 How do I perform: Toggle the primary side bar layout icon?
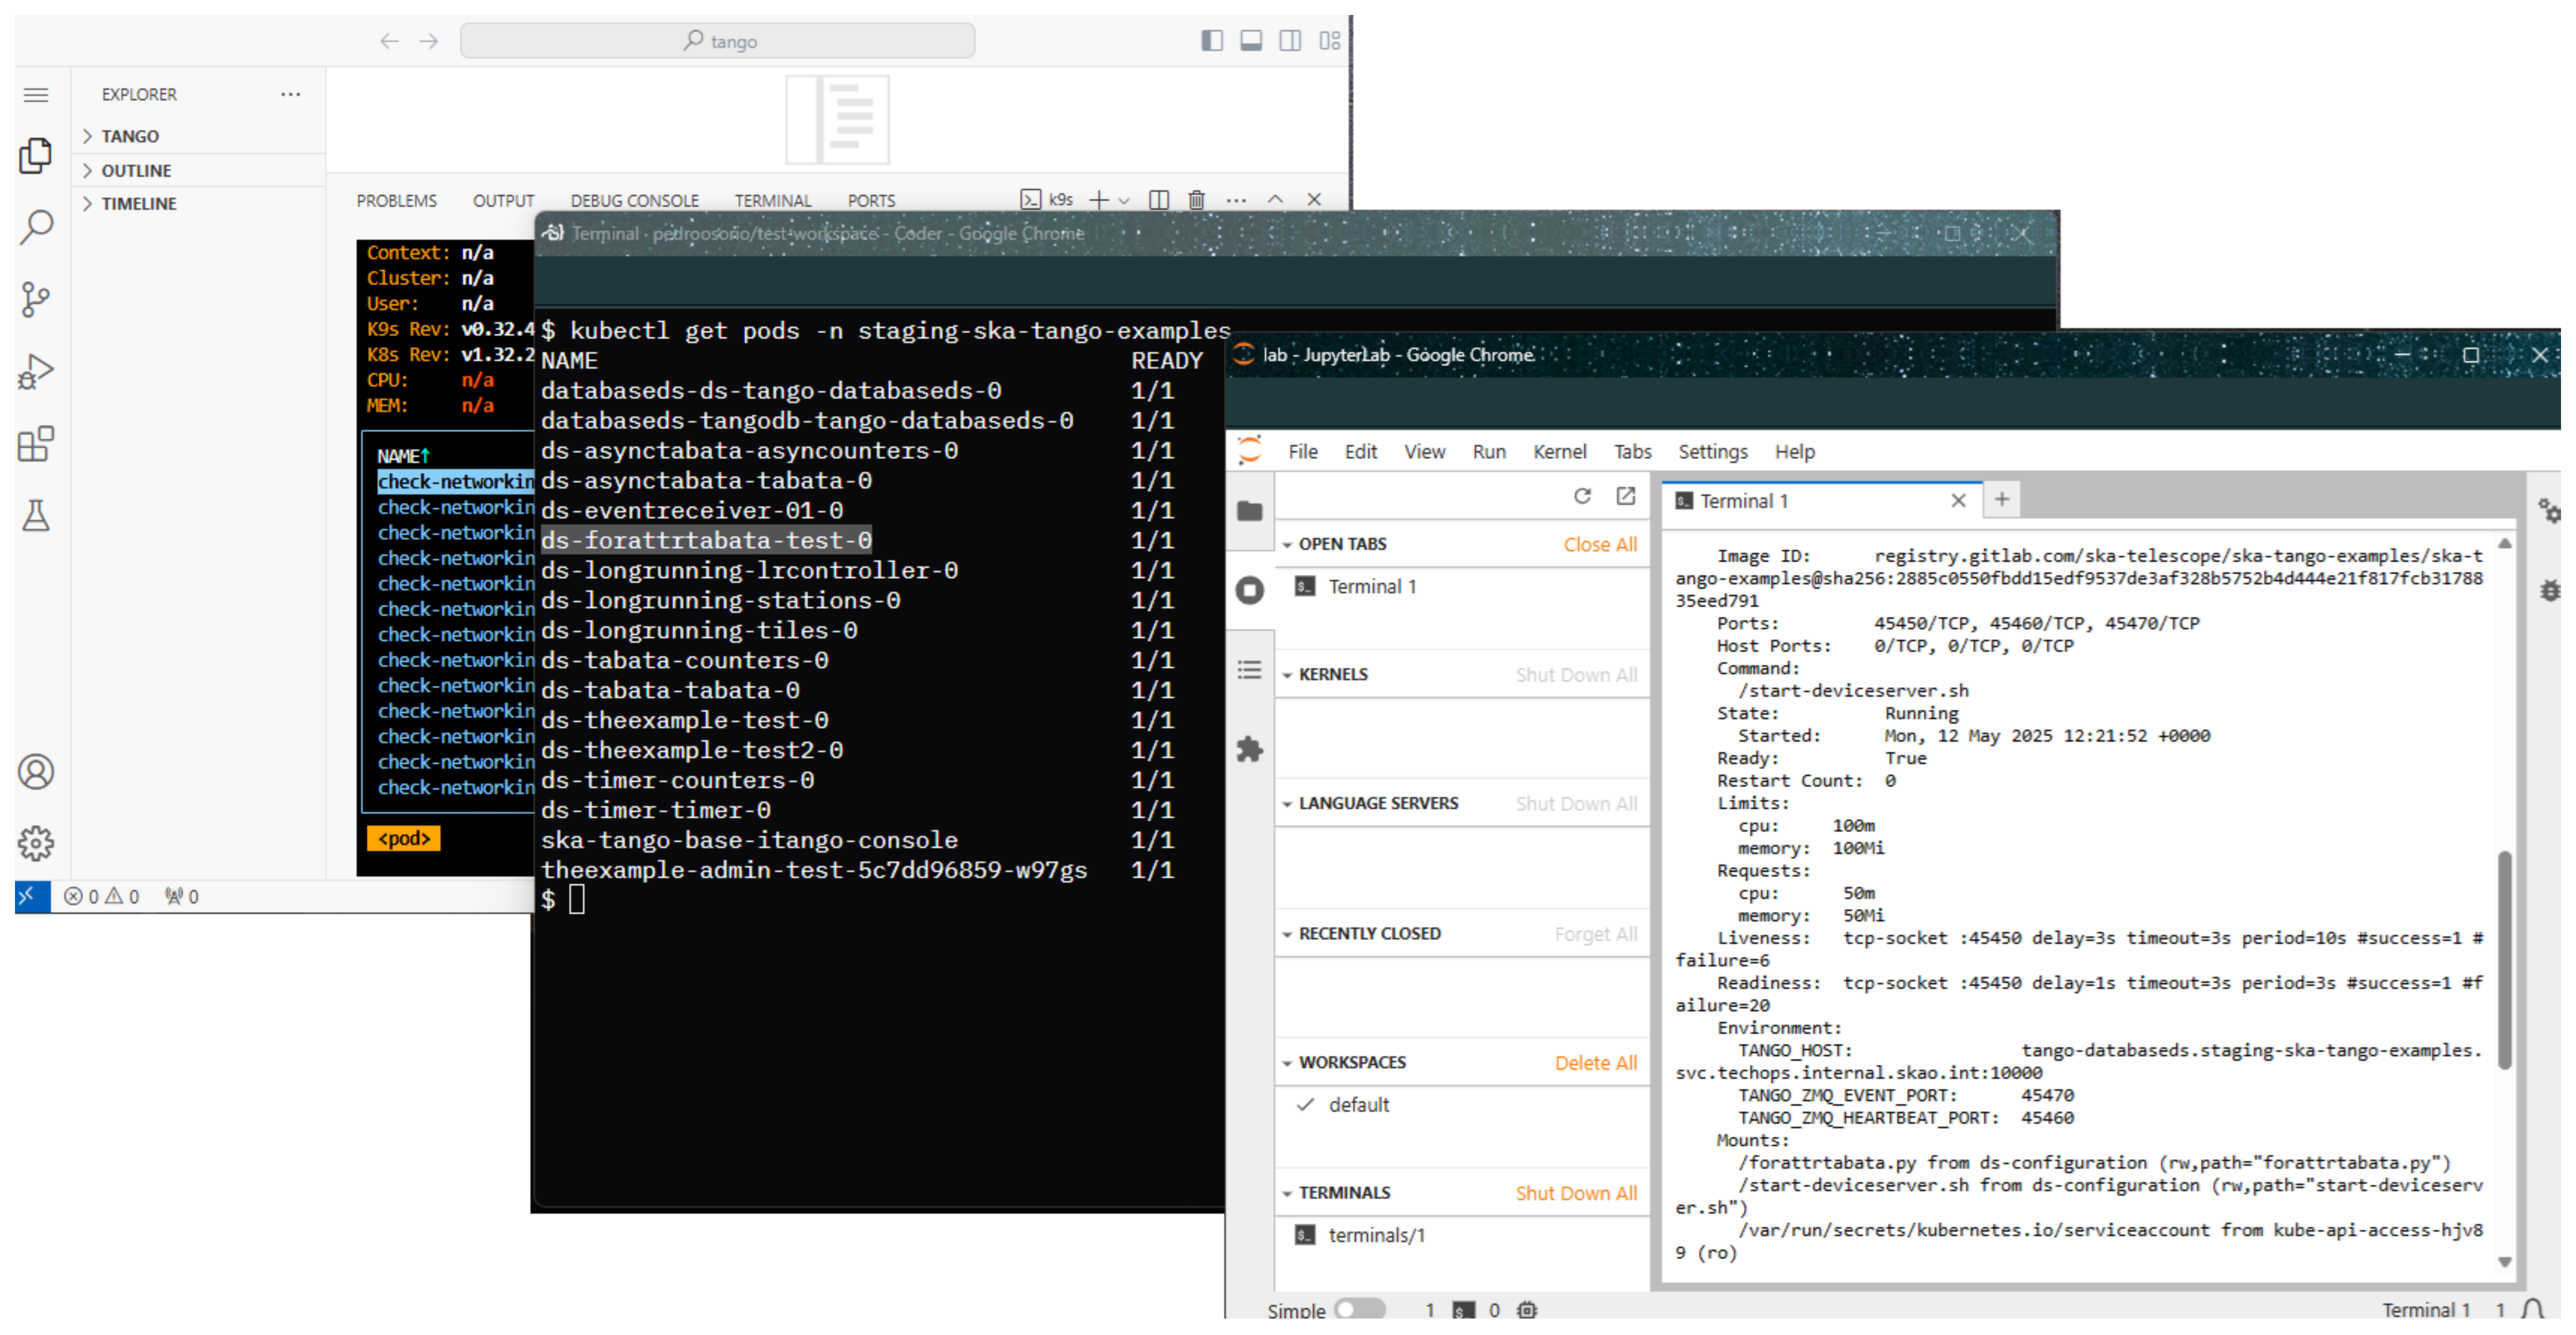pos(1212,41)
